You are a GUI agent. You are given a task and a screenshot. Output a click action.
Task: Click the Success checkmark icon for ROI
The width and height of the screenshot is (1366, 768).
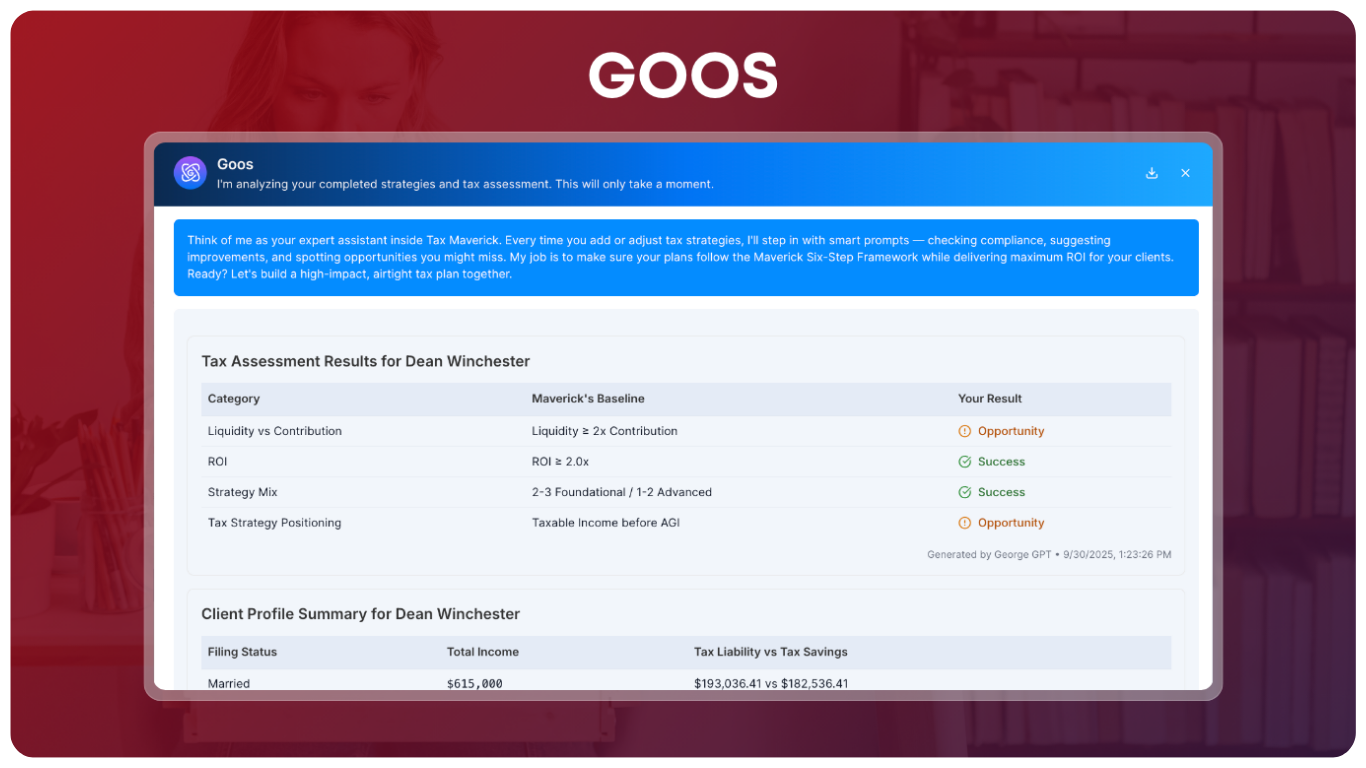(963, 461)
